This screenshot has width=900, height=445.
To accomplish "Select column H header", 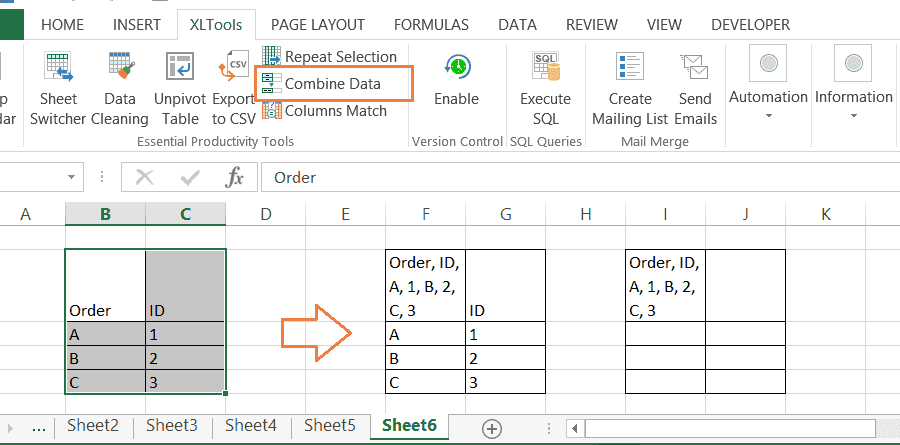I will click(x=585, y=215).
